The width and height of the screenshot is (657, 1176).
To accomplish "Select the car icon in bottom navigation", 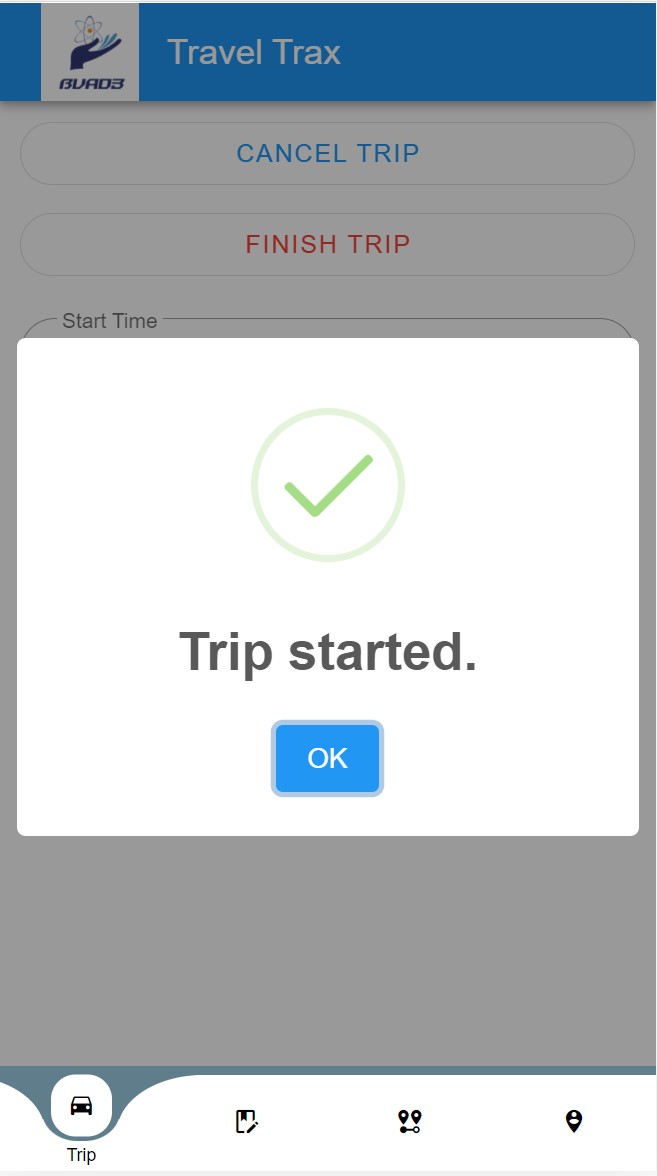I will [81, 1106].
